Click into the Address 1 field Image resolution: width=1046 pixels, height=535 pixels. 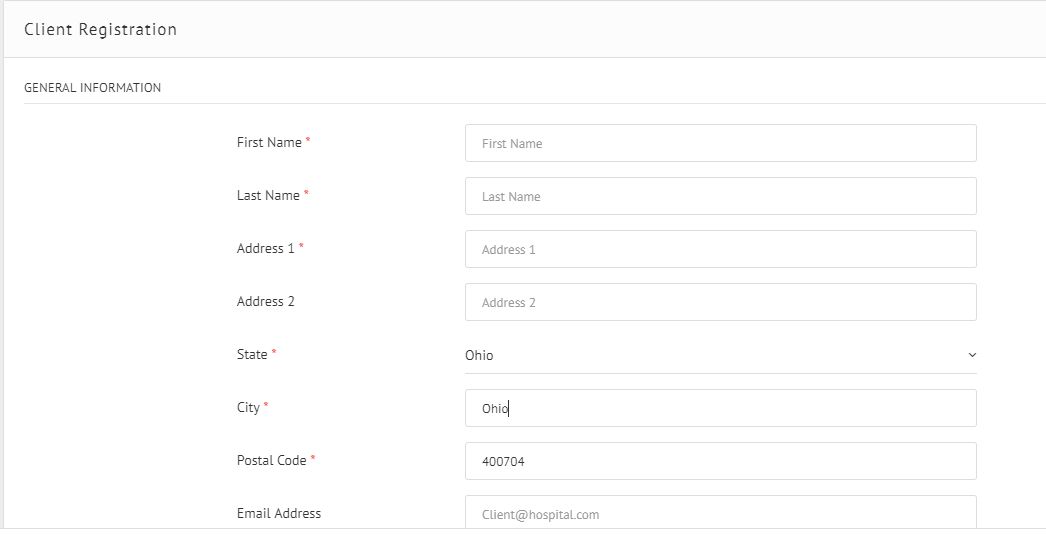point(720,249)
